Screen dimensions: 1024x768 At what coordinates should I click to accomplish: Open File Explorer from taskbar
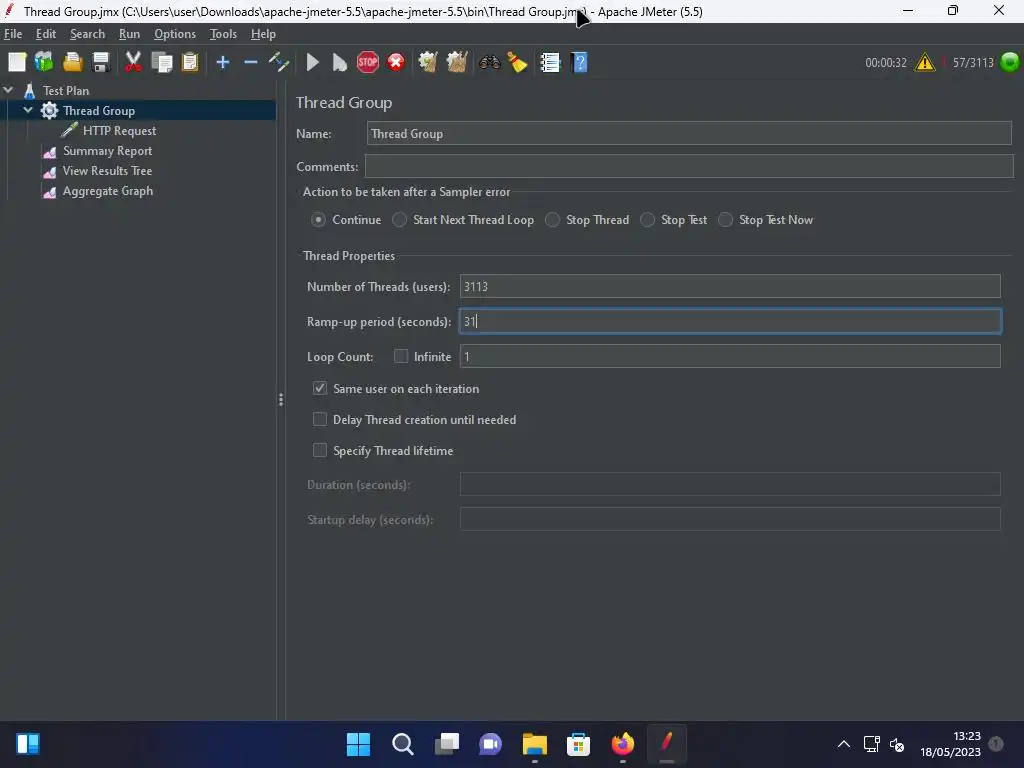[x=534, y=744]
